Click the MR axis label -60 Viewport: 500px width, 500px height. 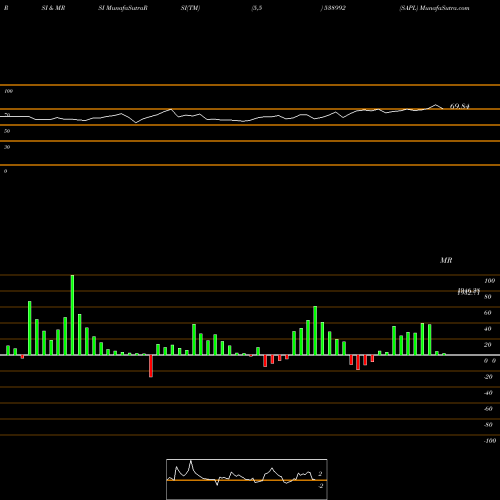(x=488, y=409)
